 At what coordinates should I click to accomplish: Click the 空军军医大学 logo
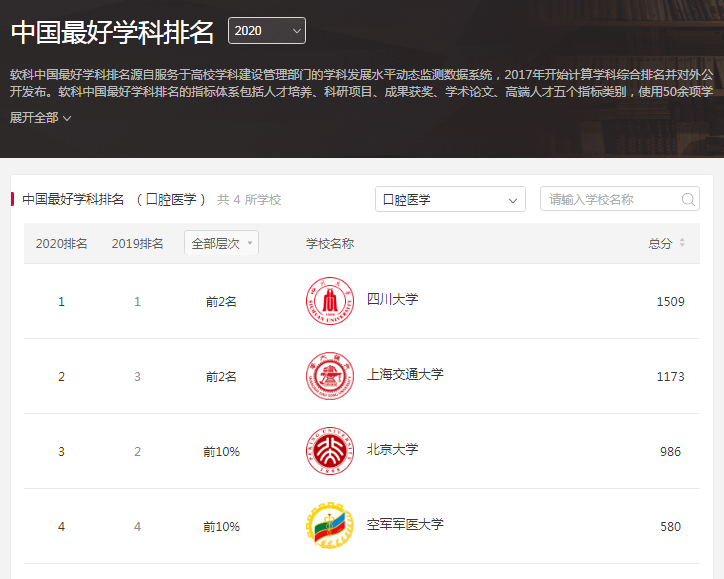(330, 526)
